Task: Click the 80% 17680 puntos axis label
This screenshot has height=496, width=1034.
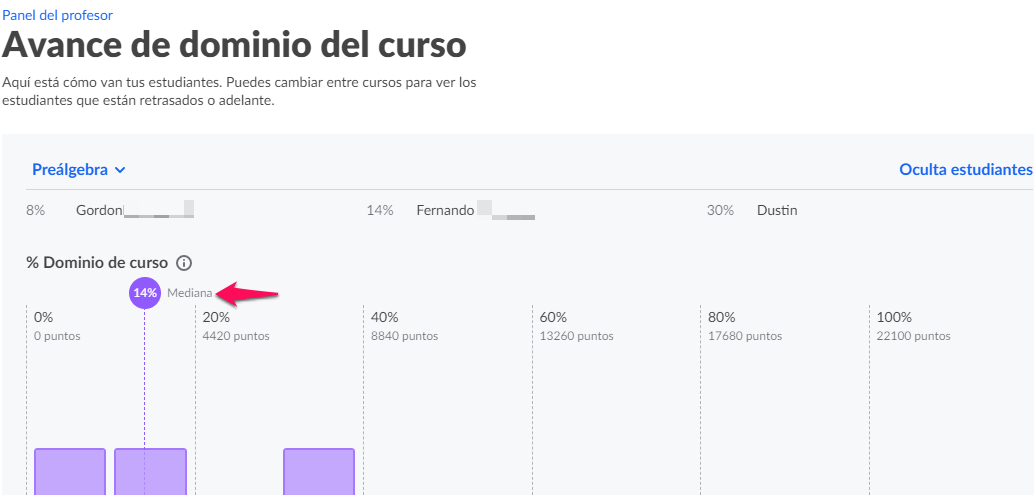Action: pyautogui.click(x=745, y=326)
